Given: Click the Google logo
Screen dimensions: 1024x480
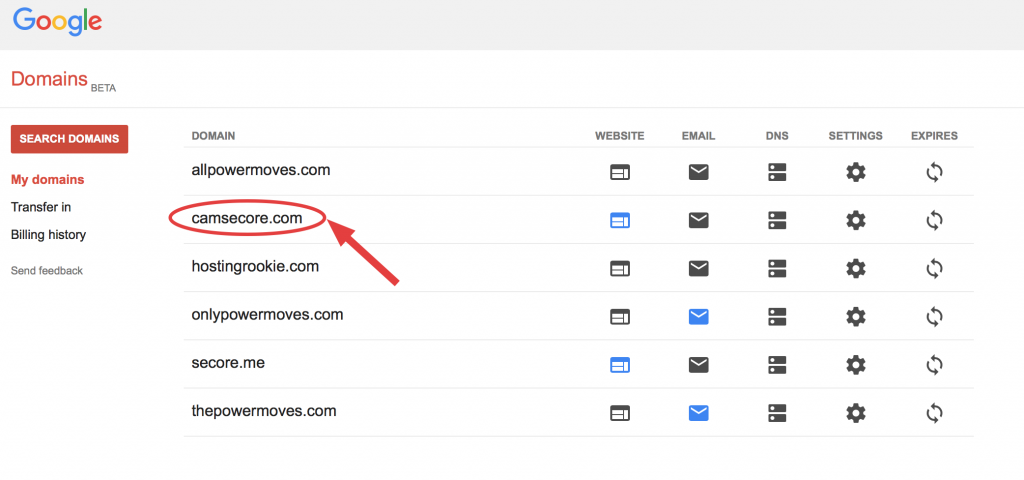Looking at the screenshot, I should [x=57, y=22].
